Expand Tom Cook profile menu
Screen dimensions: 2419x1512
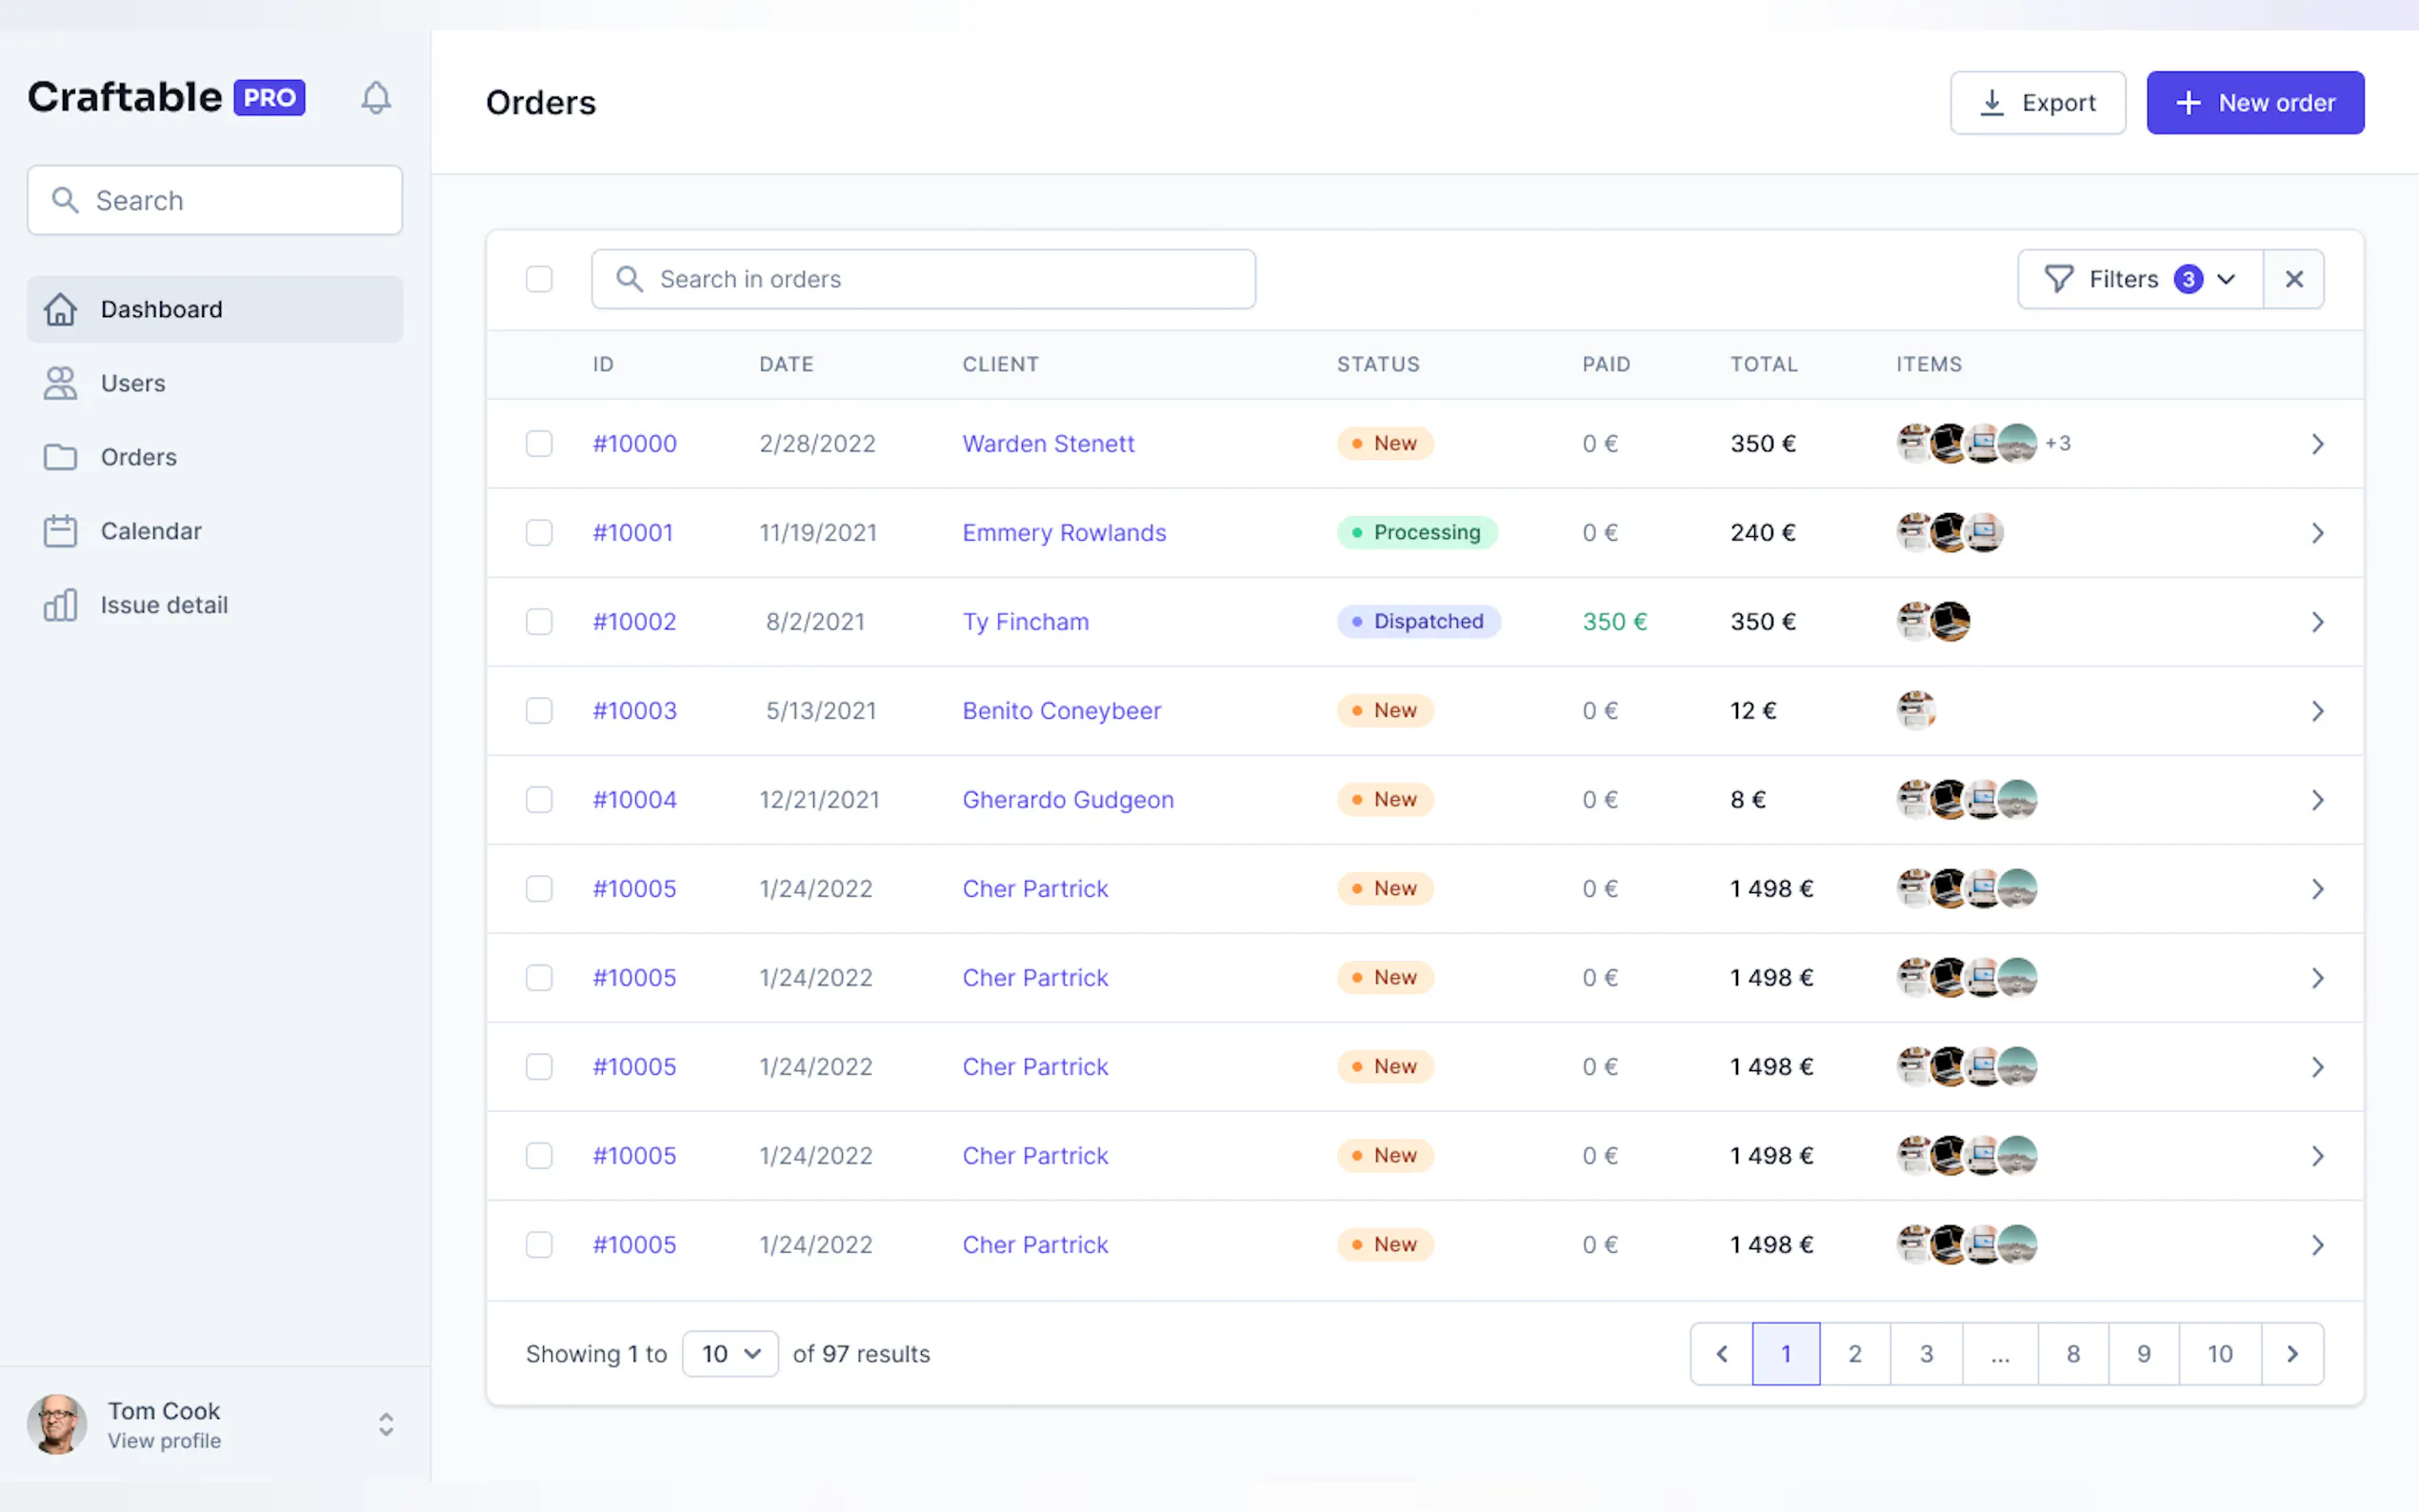[x=386, y=1425]
